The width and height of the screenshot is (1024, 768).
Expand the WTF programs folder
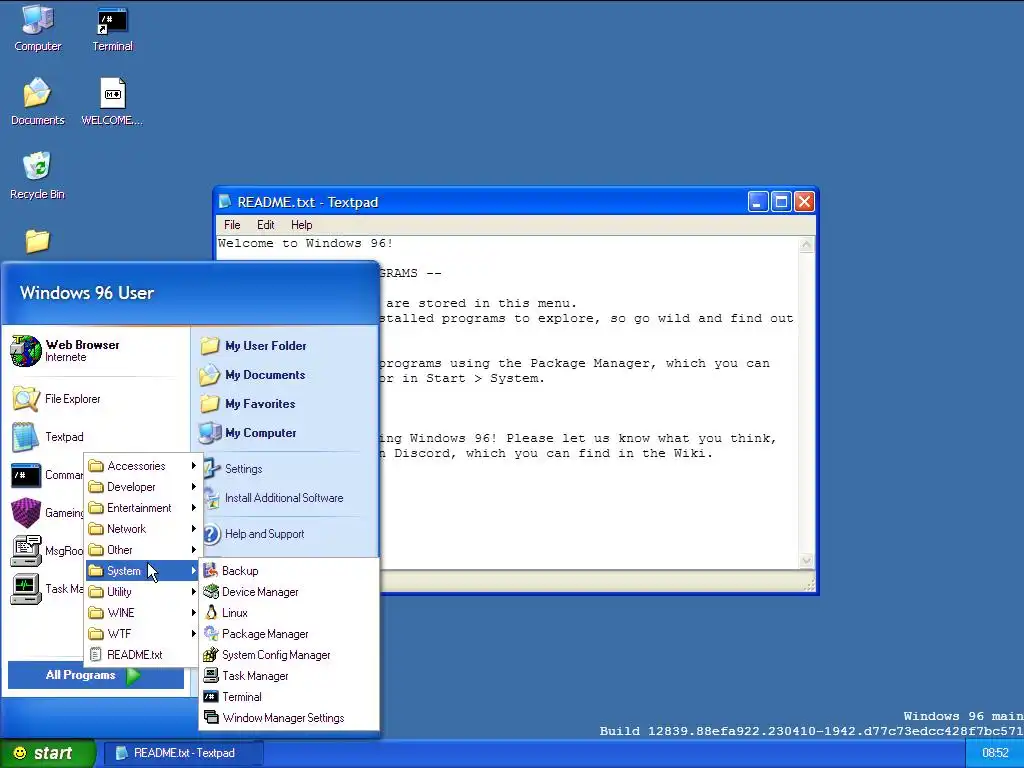[x=142, y=633]
